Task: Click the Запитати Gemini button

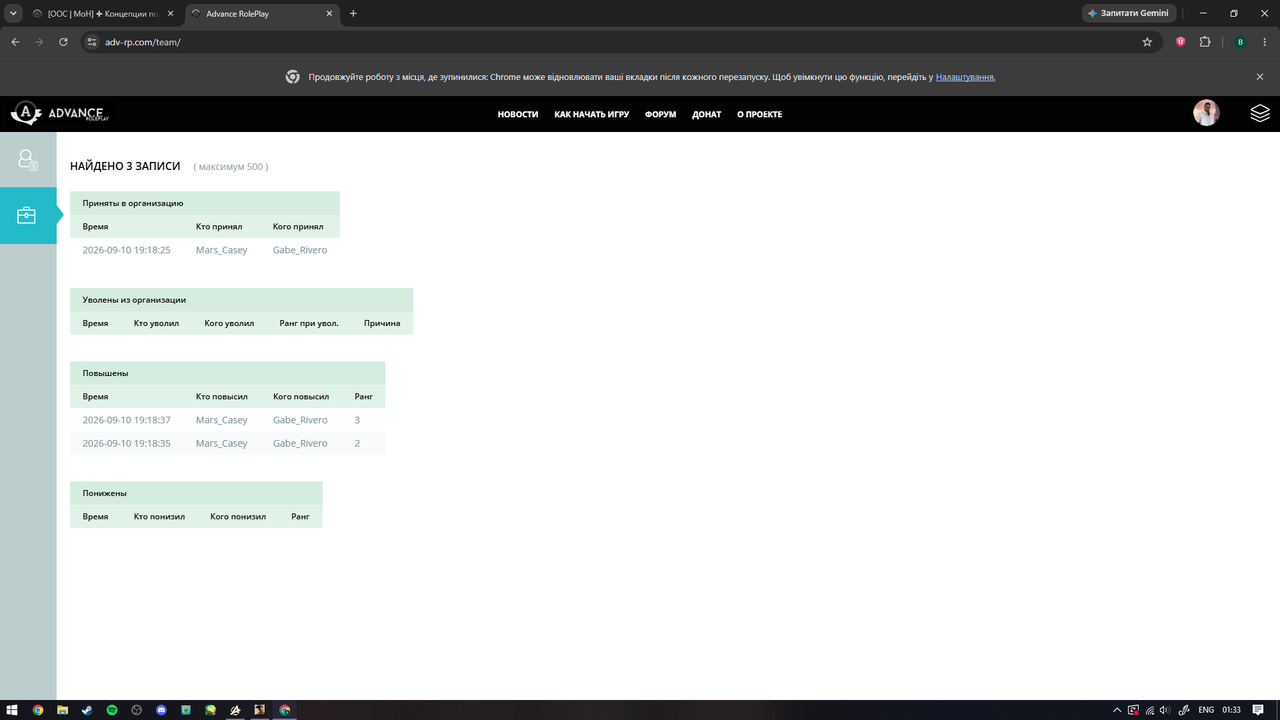Action: click(1128, 13)
